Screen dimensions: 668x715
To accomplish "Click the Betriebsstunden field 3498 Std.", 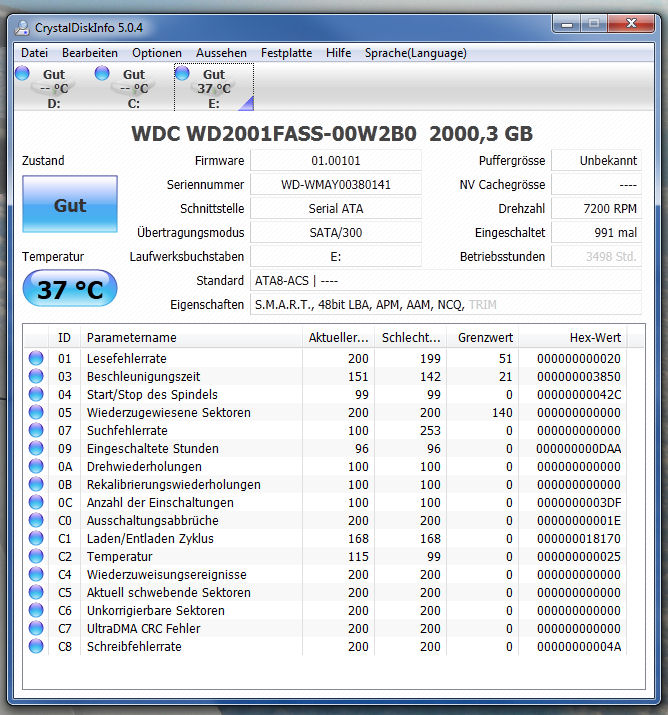I will click(596, 257).
